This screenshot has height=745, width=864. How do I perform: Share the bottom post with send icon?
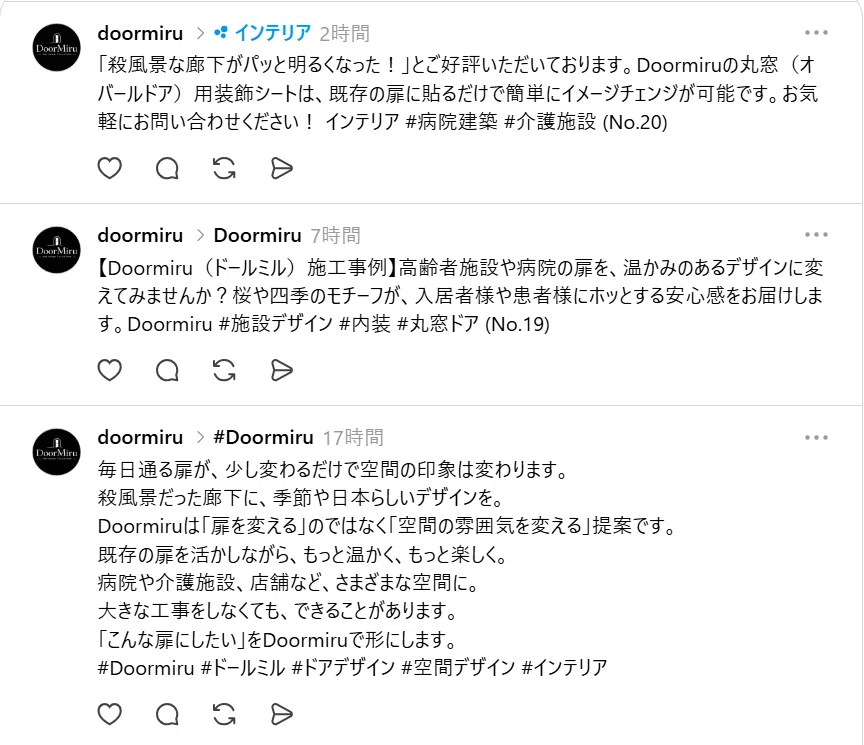pos(282,714)
